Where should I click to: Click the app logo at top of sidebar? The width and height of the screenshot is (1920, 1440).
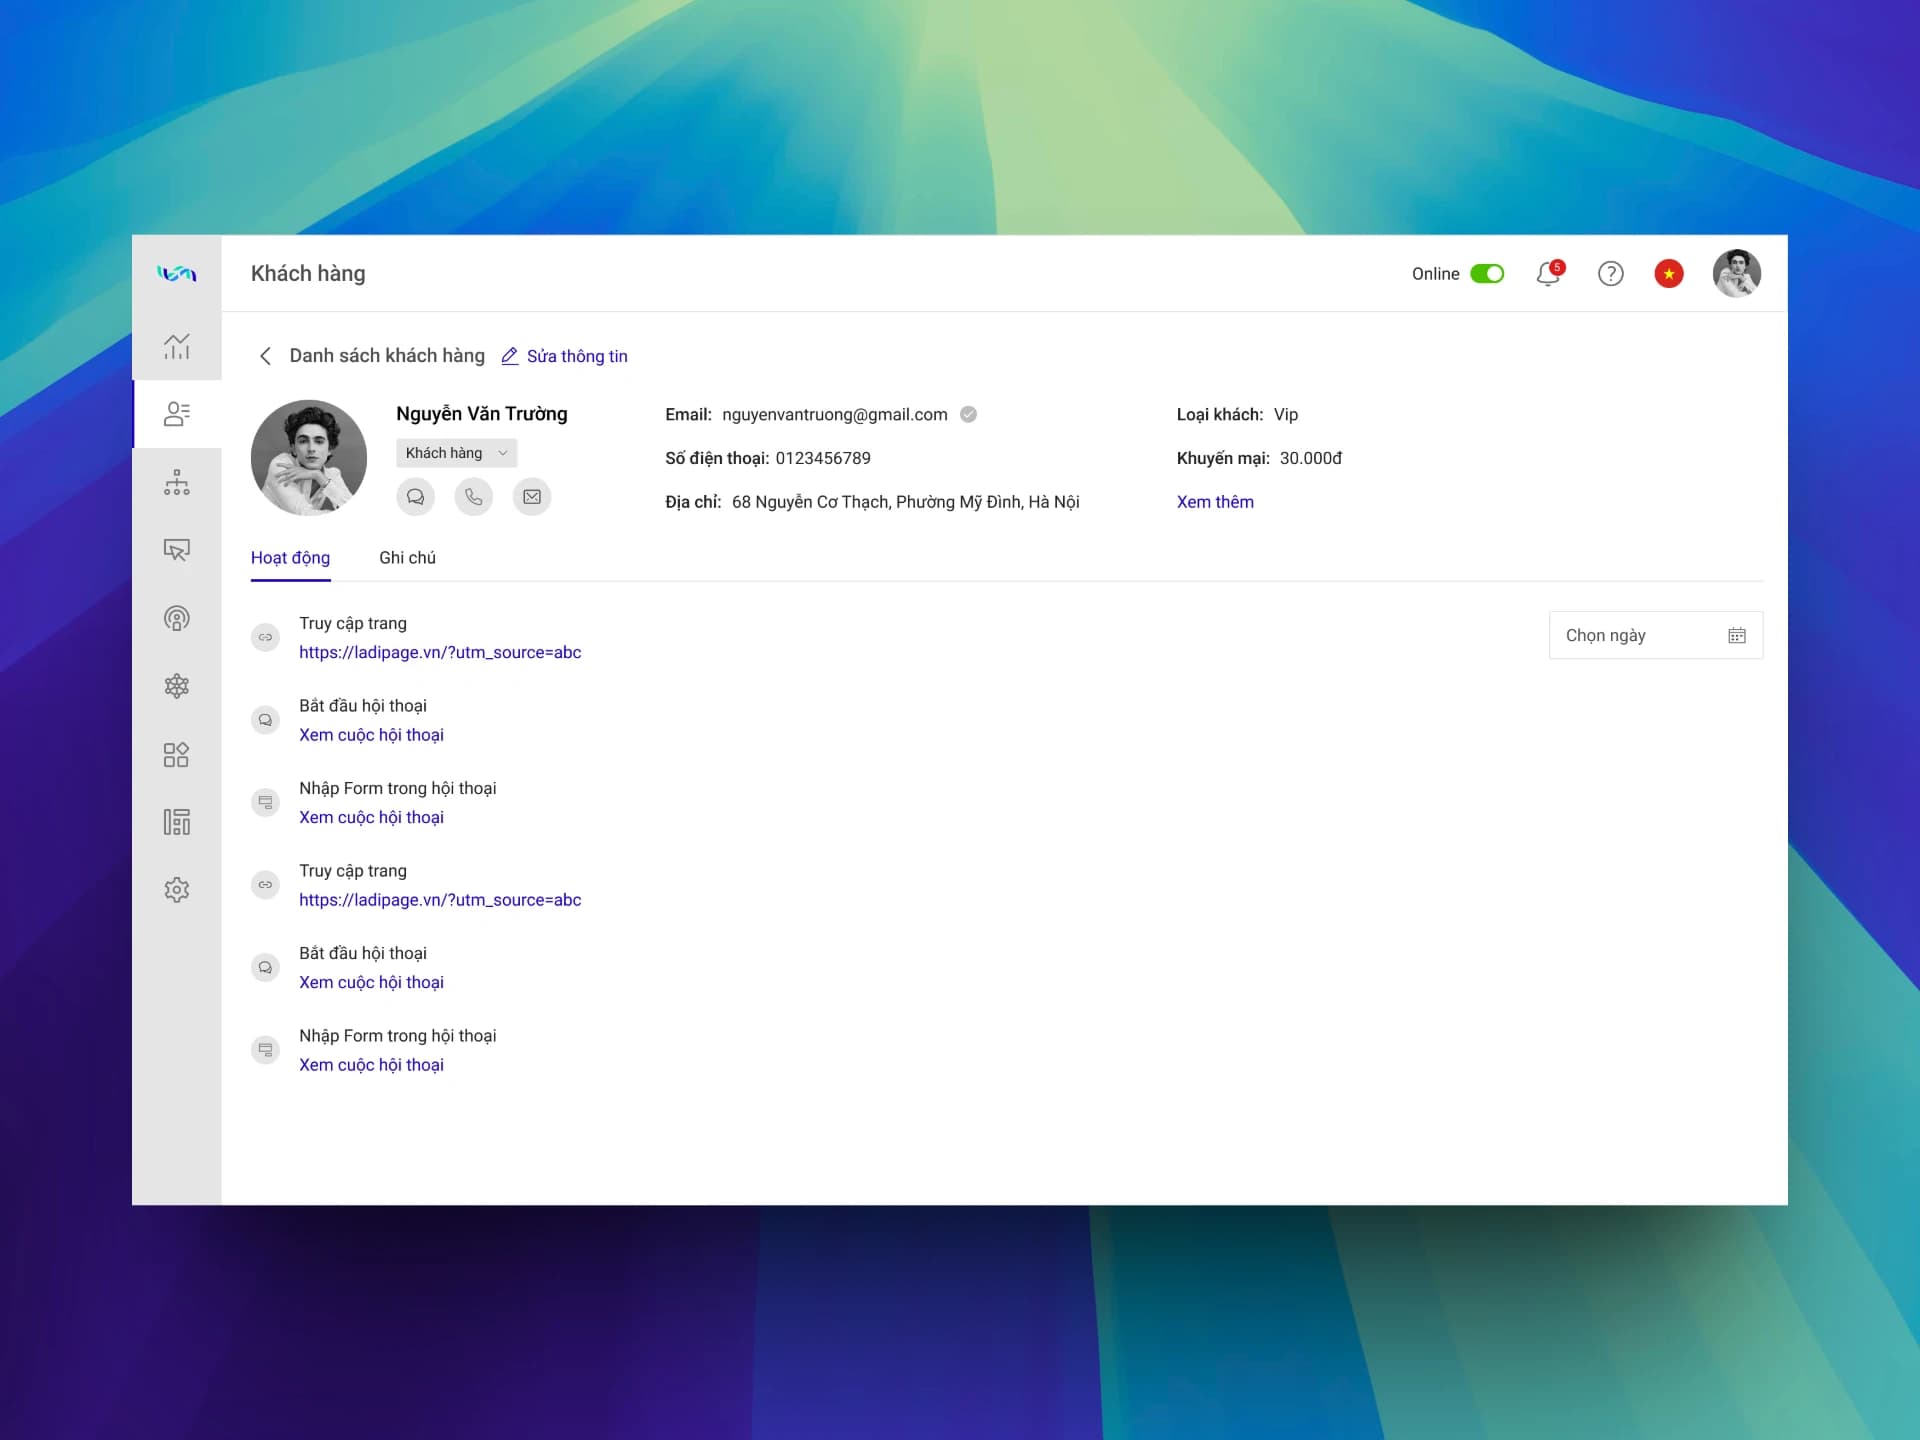click(177, 273)
